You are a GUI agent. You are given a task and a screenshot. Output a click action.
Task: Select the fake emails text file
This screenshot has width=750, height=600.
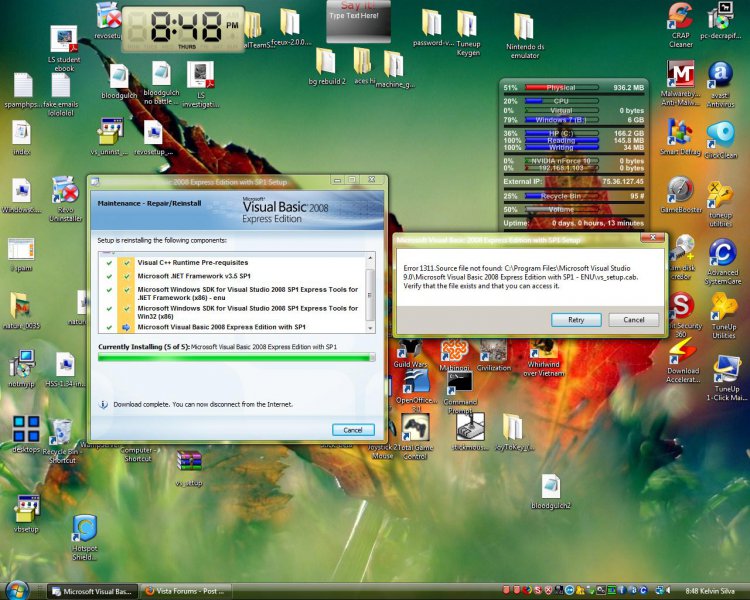tap(61, 95)
